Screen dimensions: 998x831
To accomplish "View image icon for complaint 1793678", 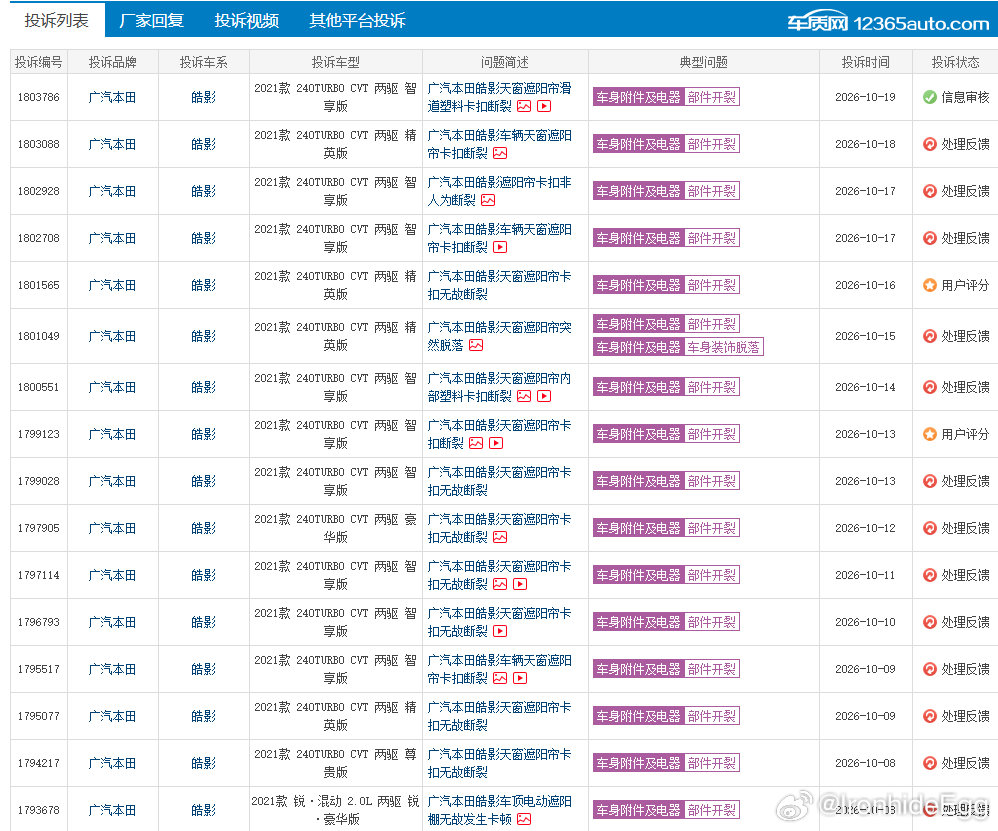I will 524,820.
